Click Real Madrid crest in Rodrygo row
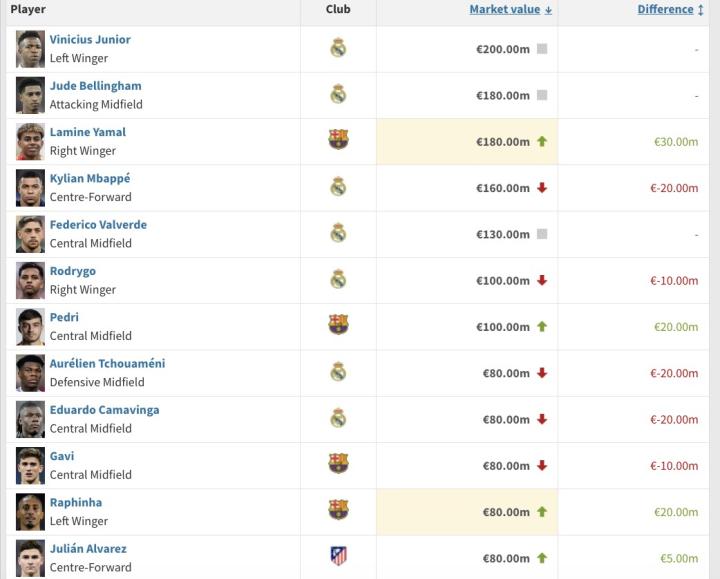The height and width of the screenshot is (579, 720). pyautogui.click(x=338, y=279)
